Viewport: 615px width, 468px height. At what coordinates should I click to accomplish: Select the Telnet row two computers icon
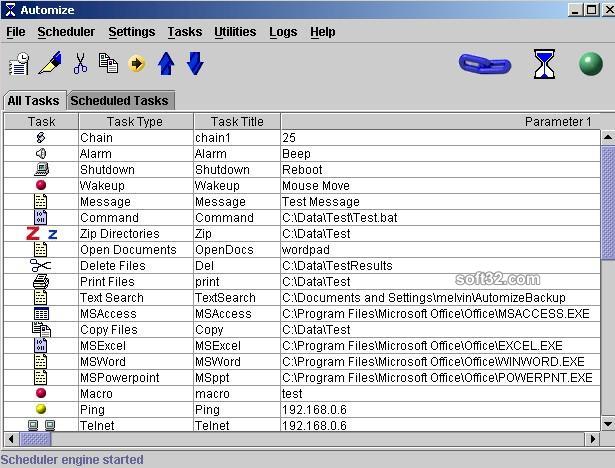(42, 425)
